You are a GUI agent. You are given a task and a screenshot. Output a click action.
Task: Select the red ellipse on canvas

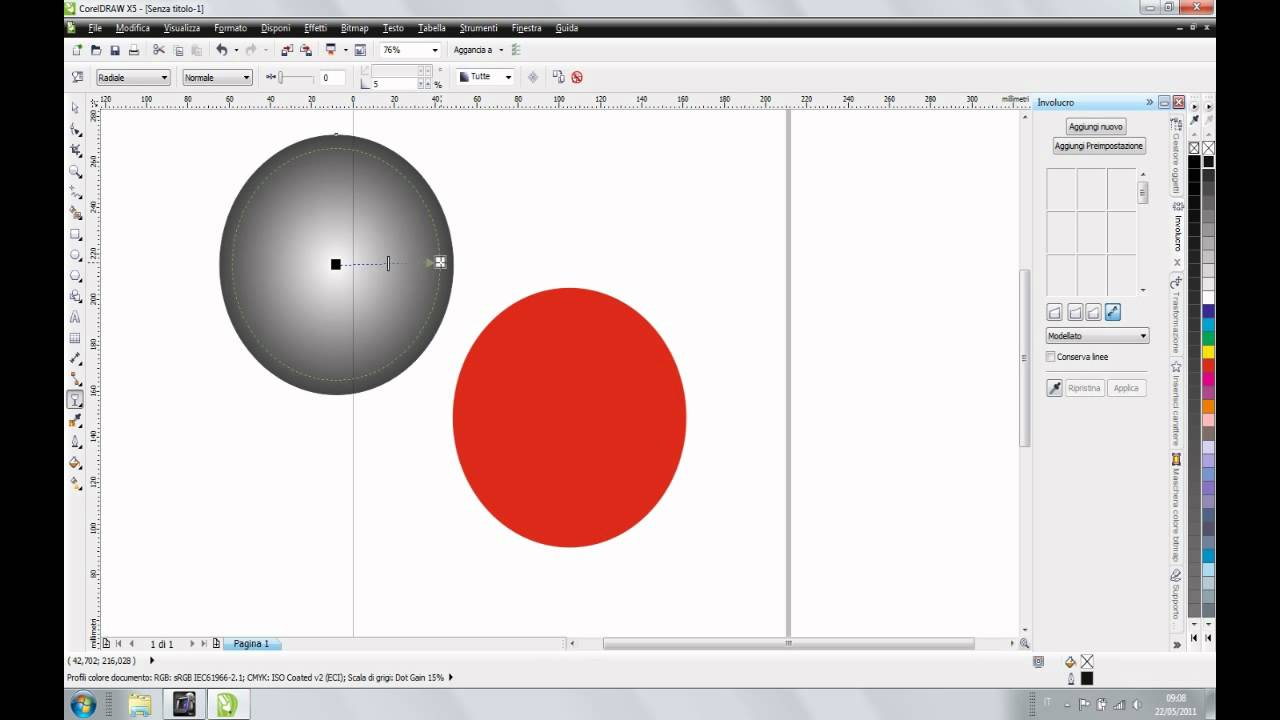point(569,417)
